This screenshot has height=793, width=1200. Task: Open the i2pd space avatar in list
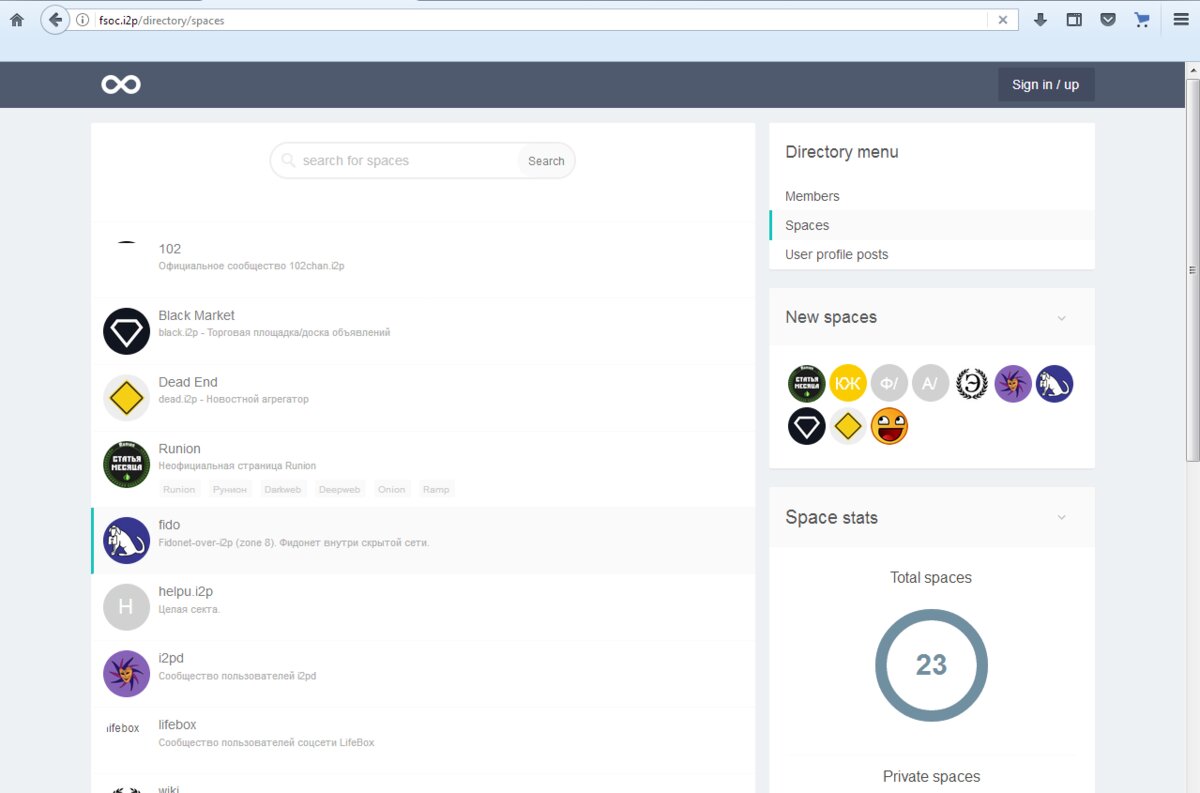click(127, 674)
